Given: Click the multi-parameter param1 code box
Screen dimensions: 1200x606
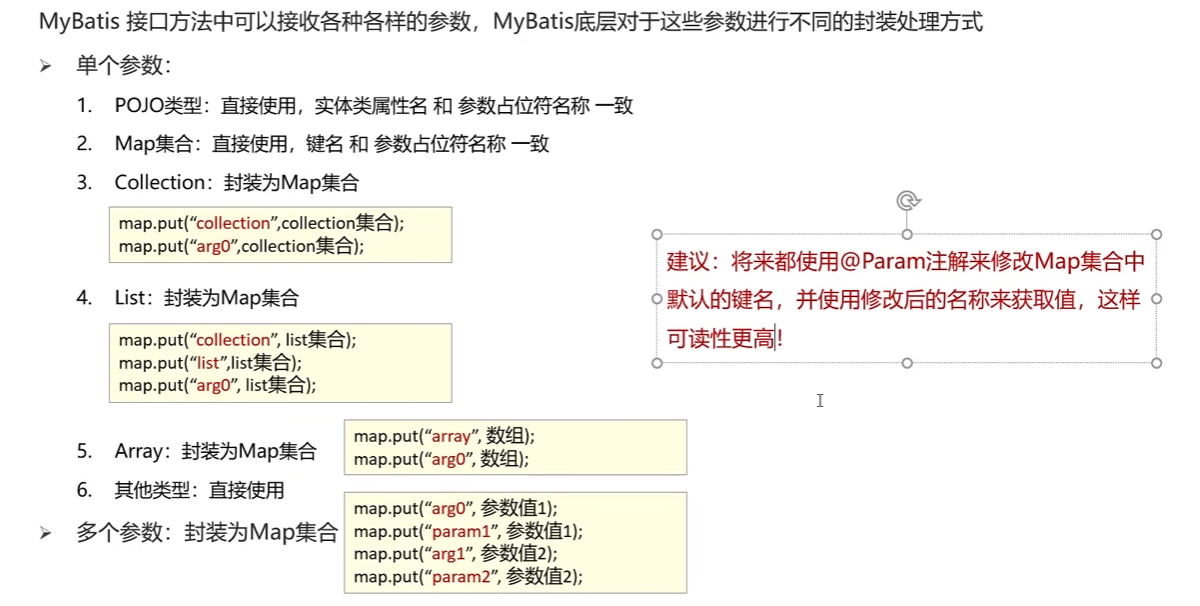Looking at the screenshot, I should click(x=515, y=542).
